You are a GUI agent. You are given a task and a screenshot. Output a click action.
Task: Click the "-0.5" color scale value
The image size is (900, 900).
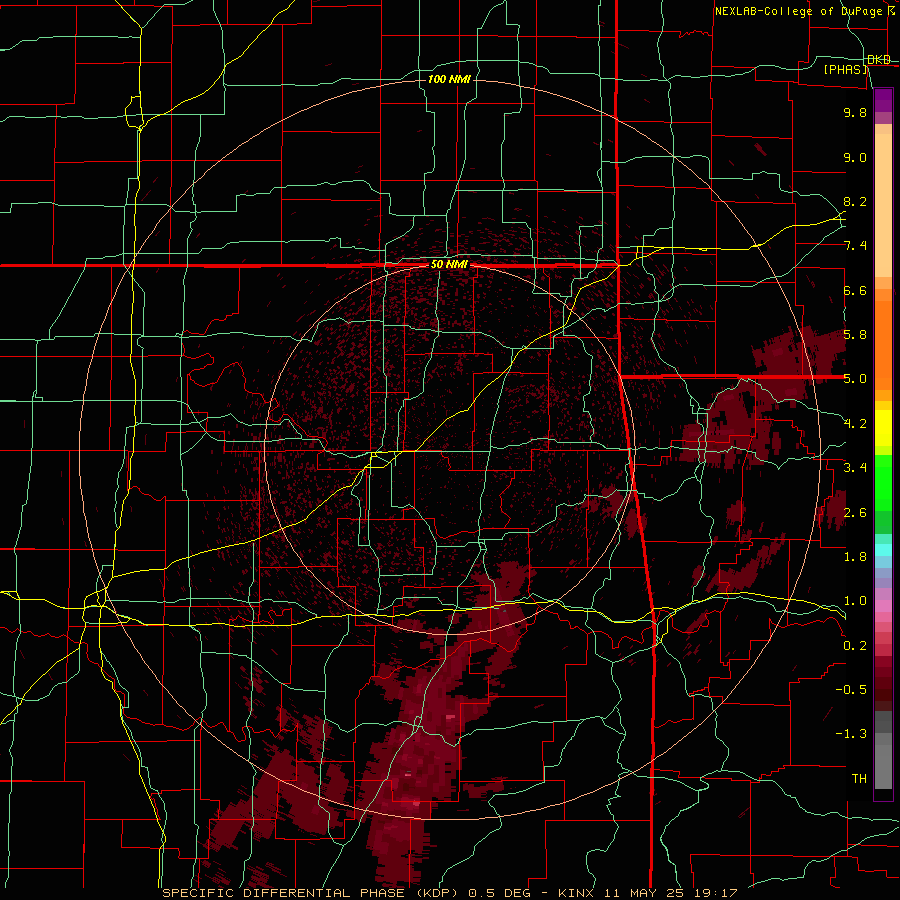[x=851, y=689]
